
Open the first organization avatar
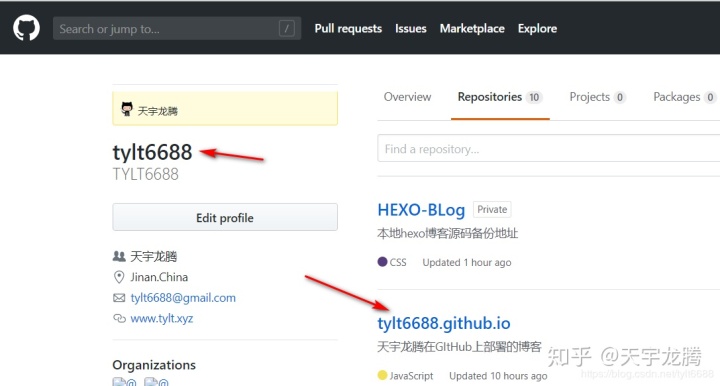click(124, 382)
